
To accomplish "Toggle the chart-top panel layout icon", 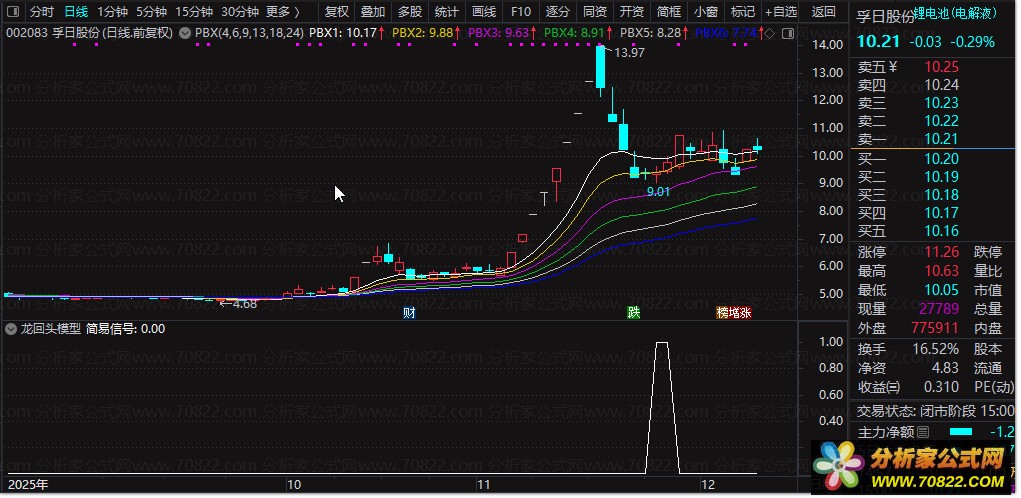I will point(787,33).
